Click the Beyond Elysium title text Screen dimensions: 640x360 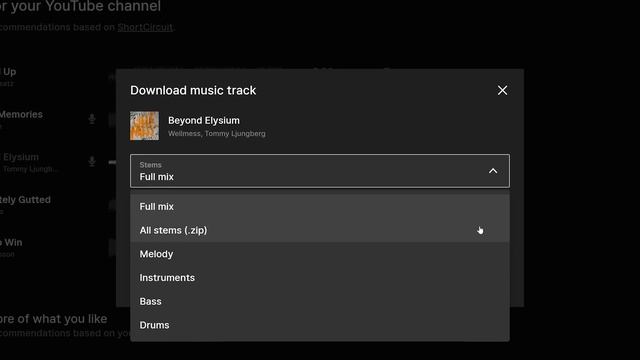pos(204,120)
